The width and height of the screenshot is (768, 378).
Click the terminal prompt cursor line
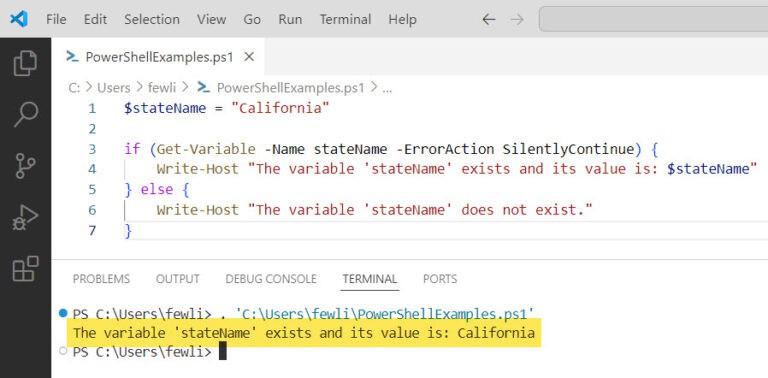149,352
